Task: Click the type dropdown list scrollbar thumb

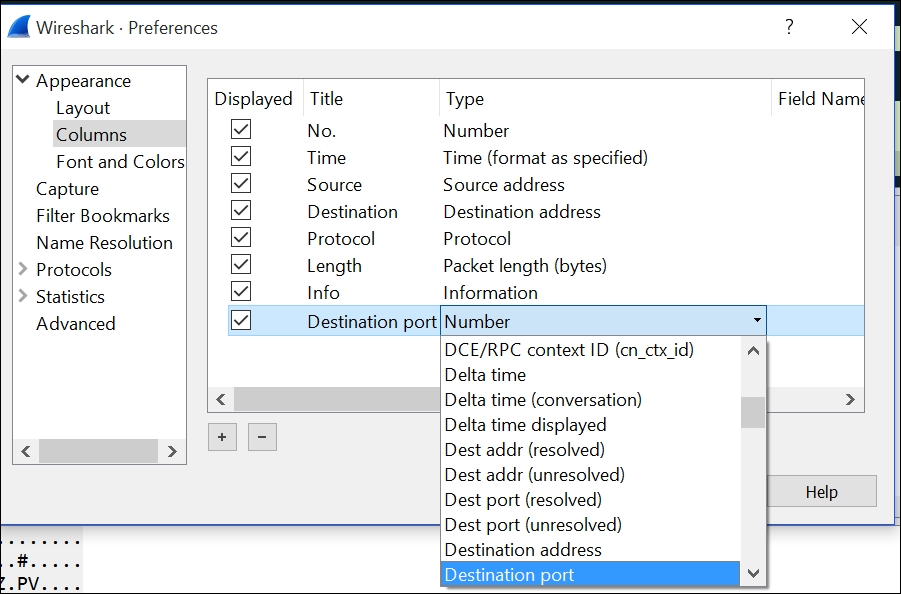Action: pos(753,412)
